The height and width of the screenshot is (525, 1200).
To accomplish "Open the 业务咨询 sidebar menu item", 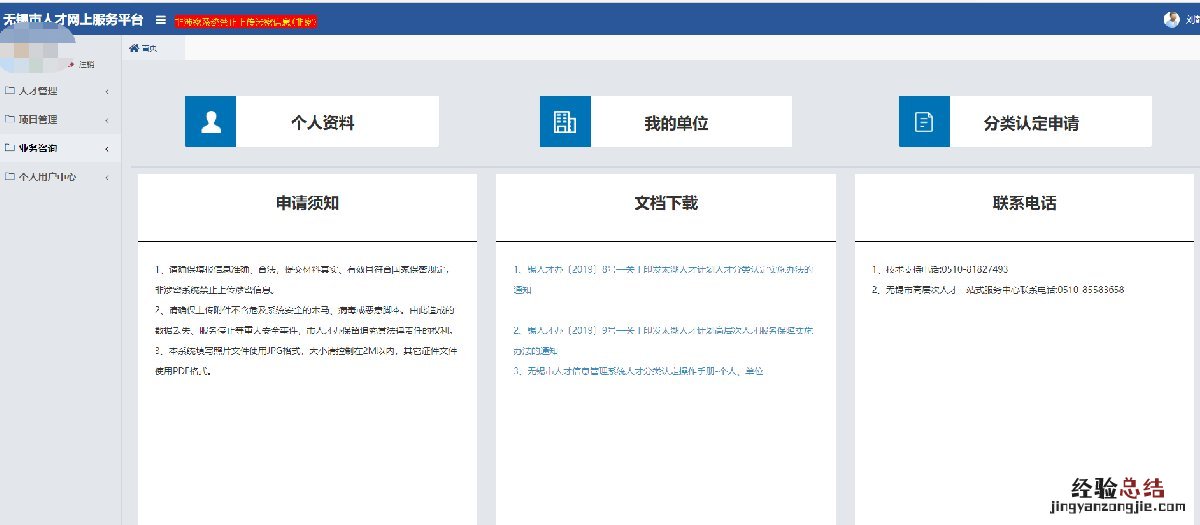I will pos(38,148).
